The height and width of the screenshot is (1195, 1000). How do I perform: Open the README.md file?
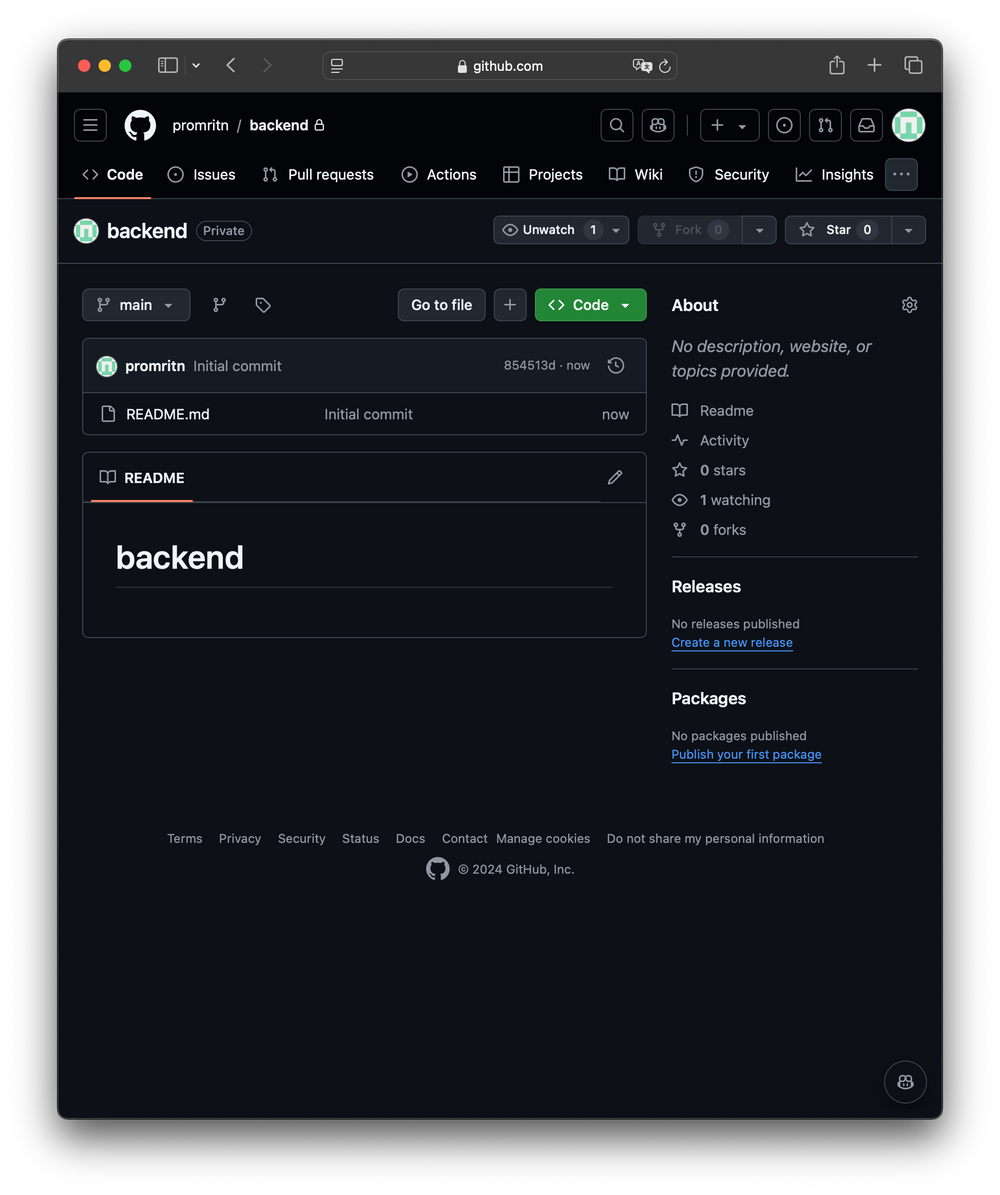(168, 414)
